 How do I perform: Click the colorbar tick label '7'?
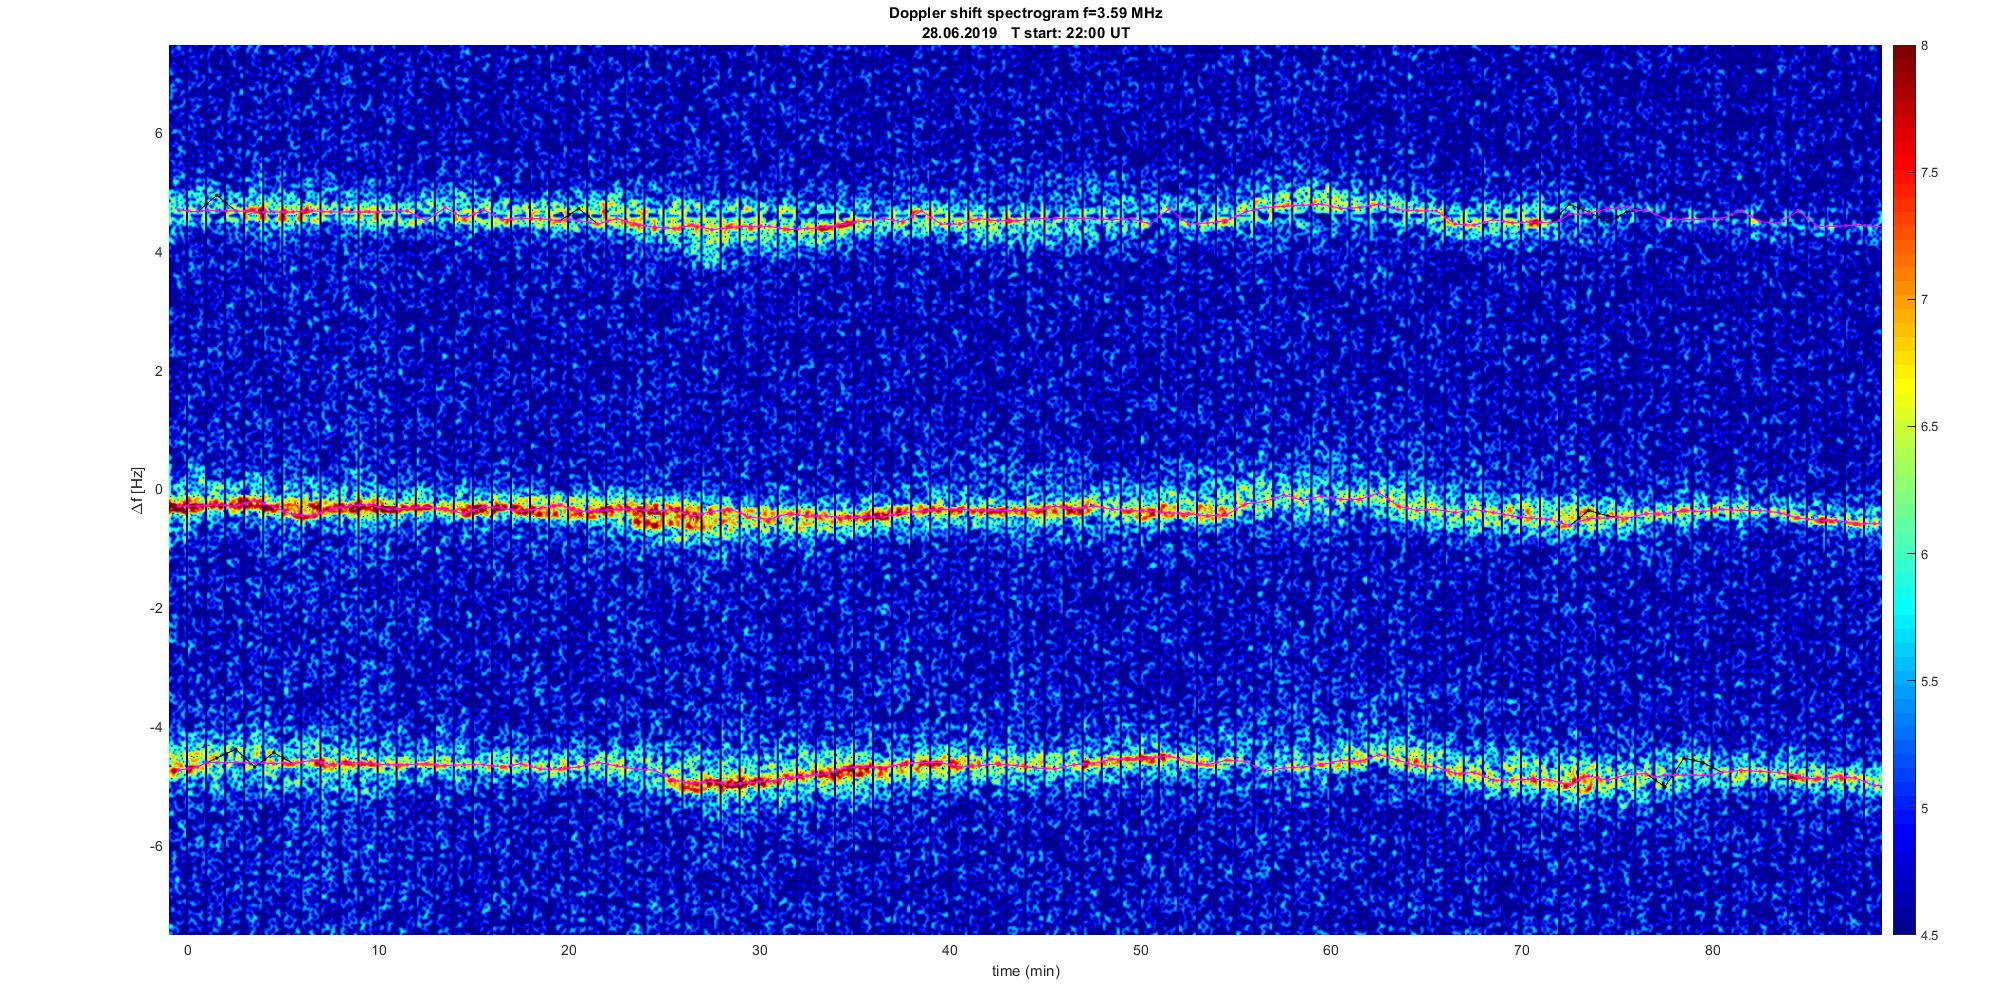pos(1924,300)
